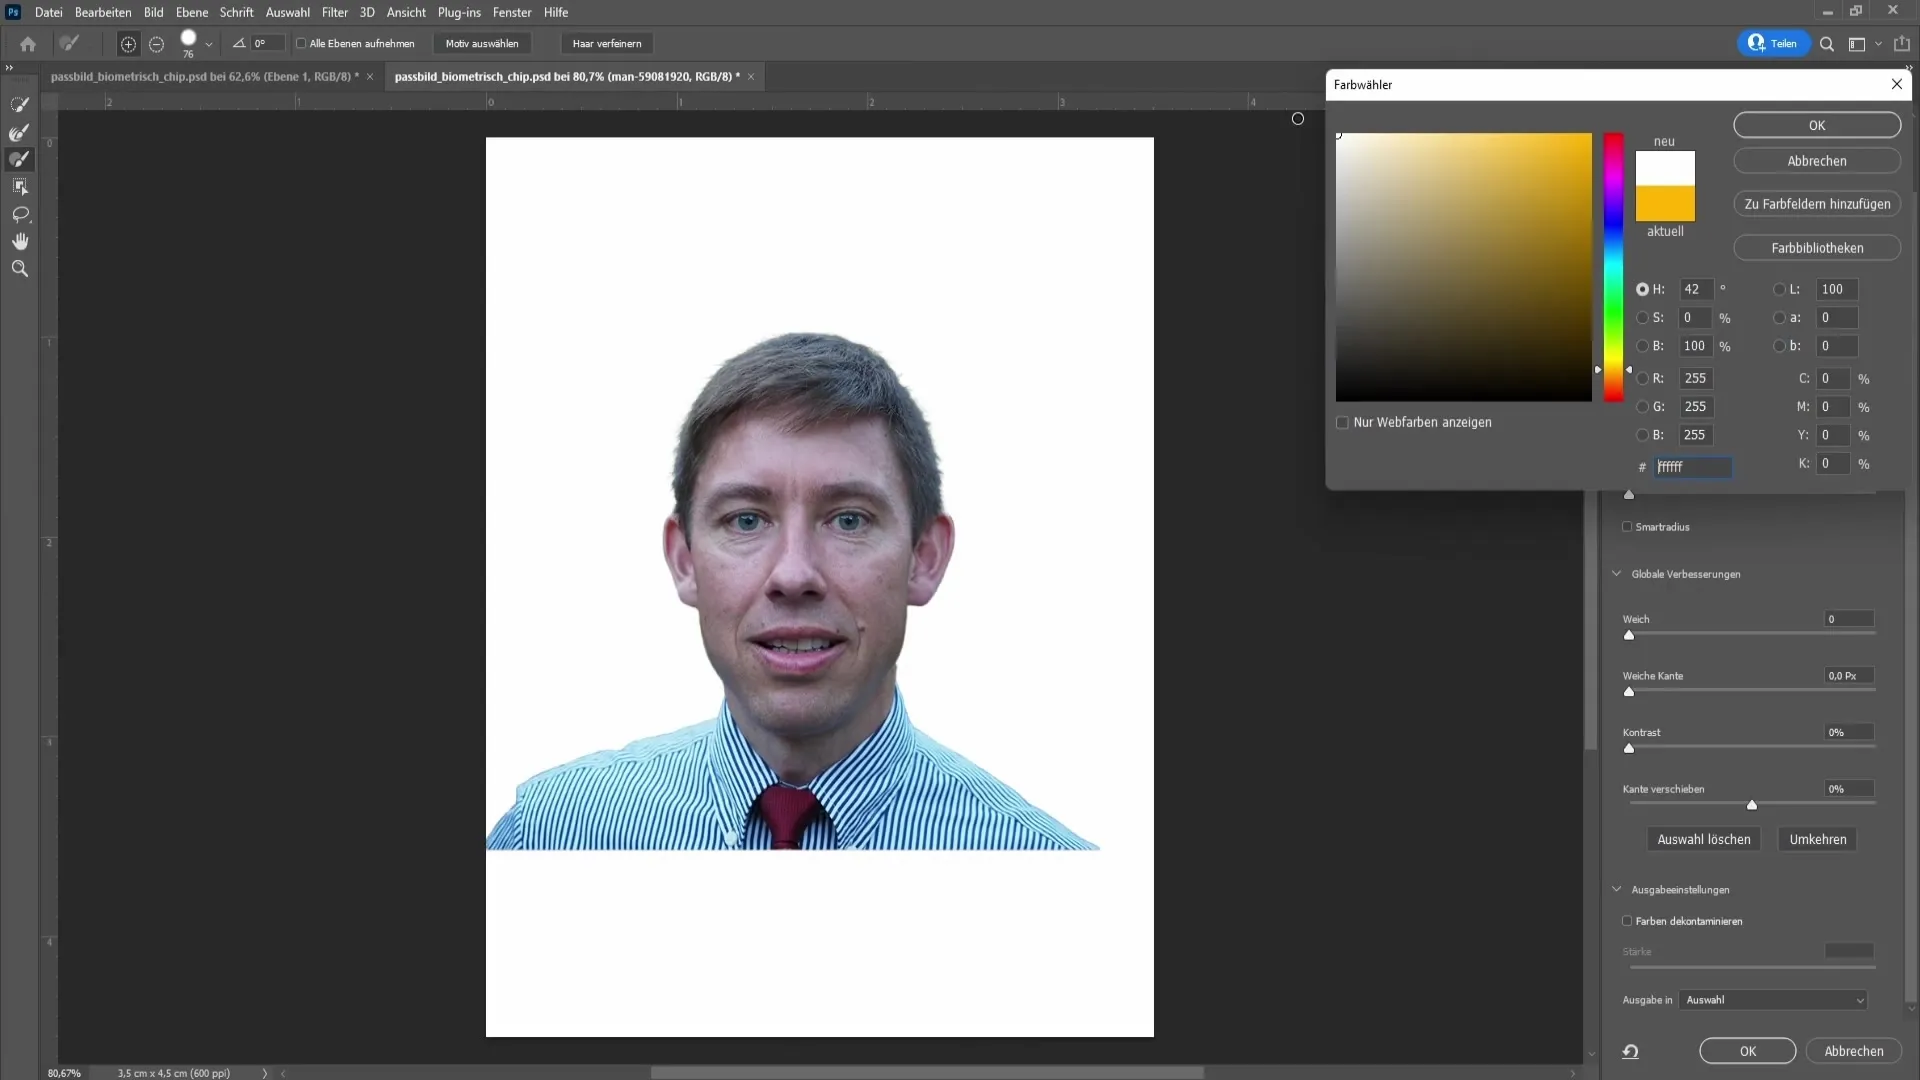Select the G green radio button
Viewport: 1920px width, 1080px height.
pos(1642,406)
